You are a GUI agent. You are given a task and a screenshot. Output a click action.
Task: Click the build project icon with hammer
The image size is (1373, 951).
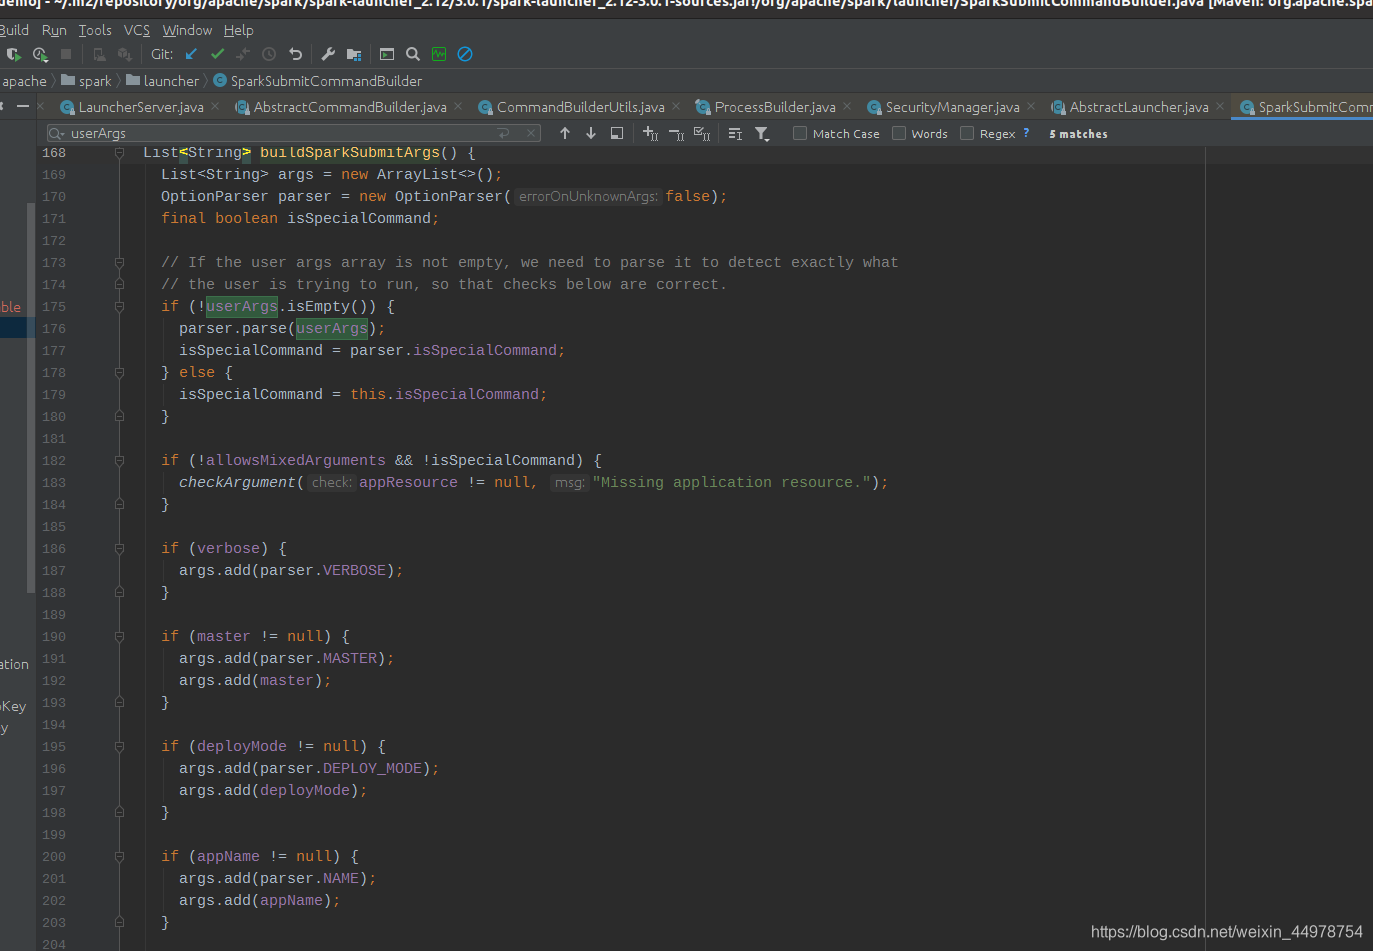(99, 54)
